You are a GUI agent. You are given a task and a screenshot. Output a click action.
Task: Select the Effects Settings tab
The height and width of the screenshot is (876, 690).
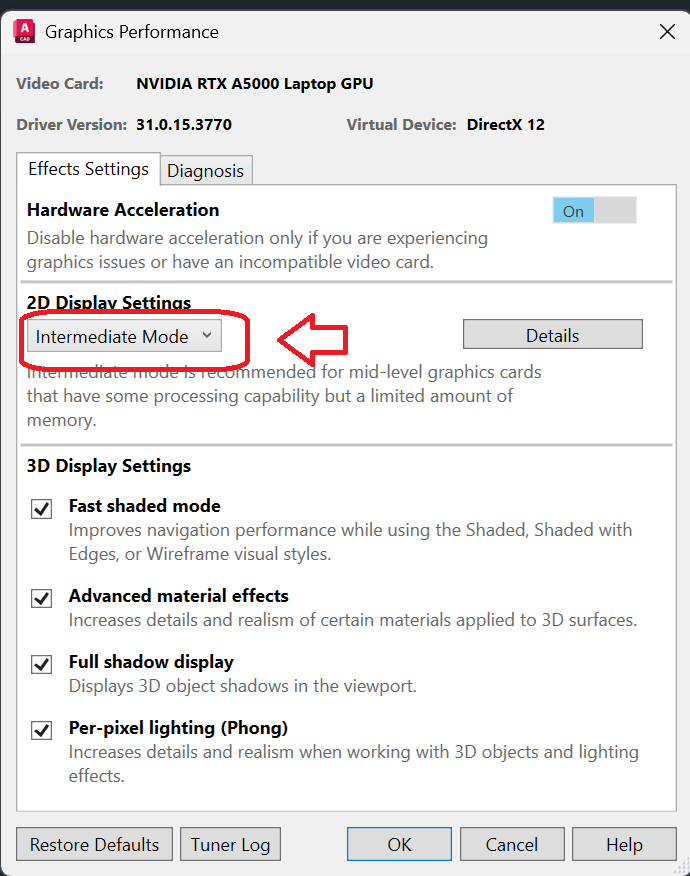(x=88, y=169)
